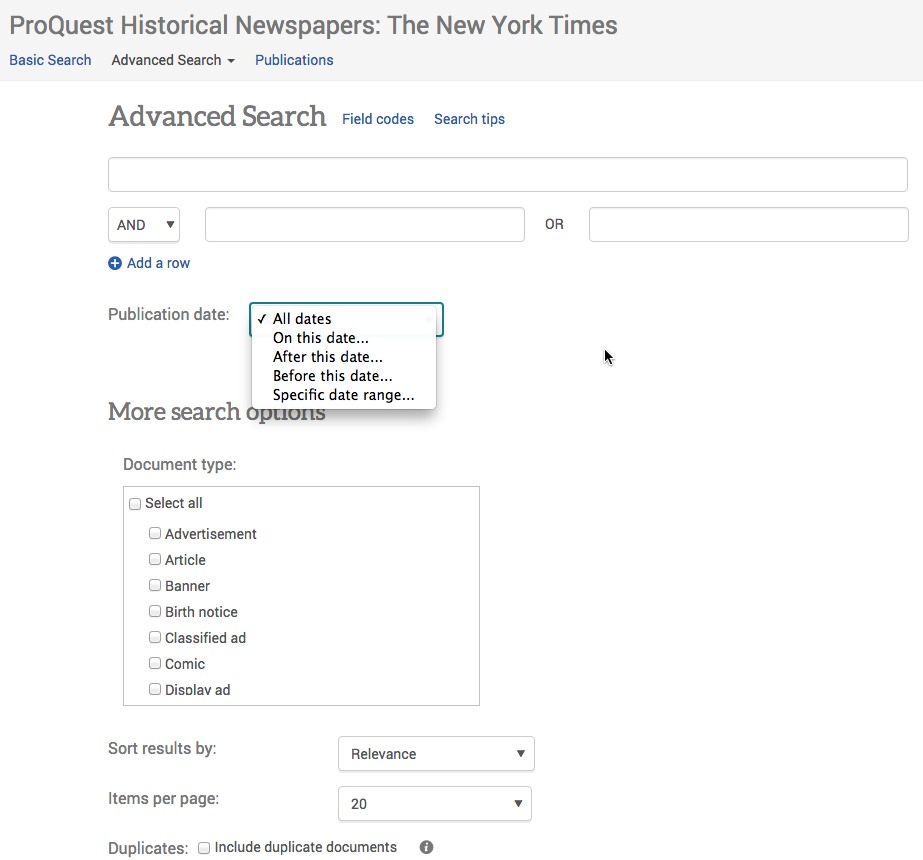Check the Birth notice document type
The width and height of the screenshot is (923, 860).
(155, 611)
